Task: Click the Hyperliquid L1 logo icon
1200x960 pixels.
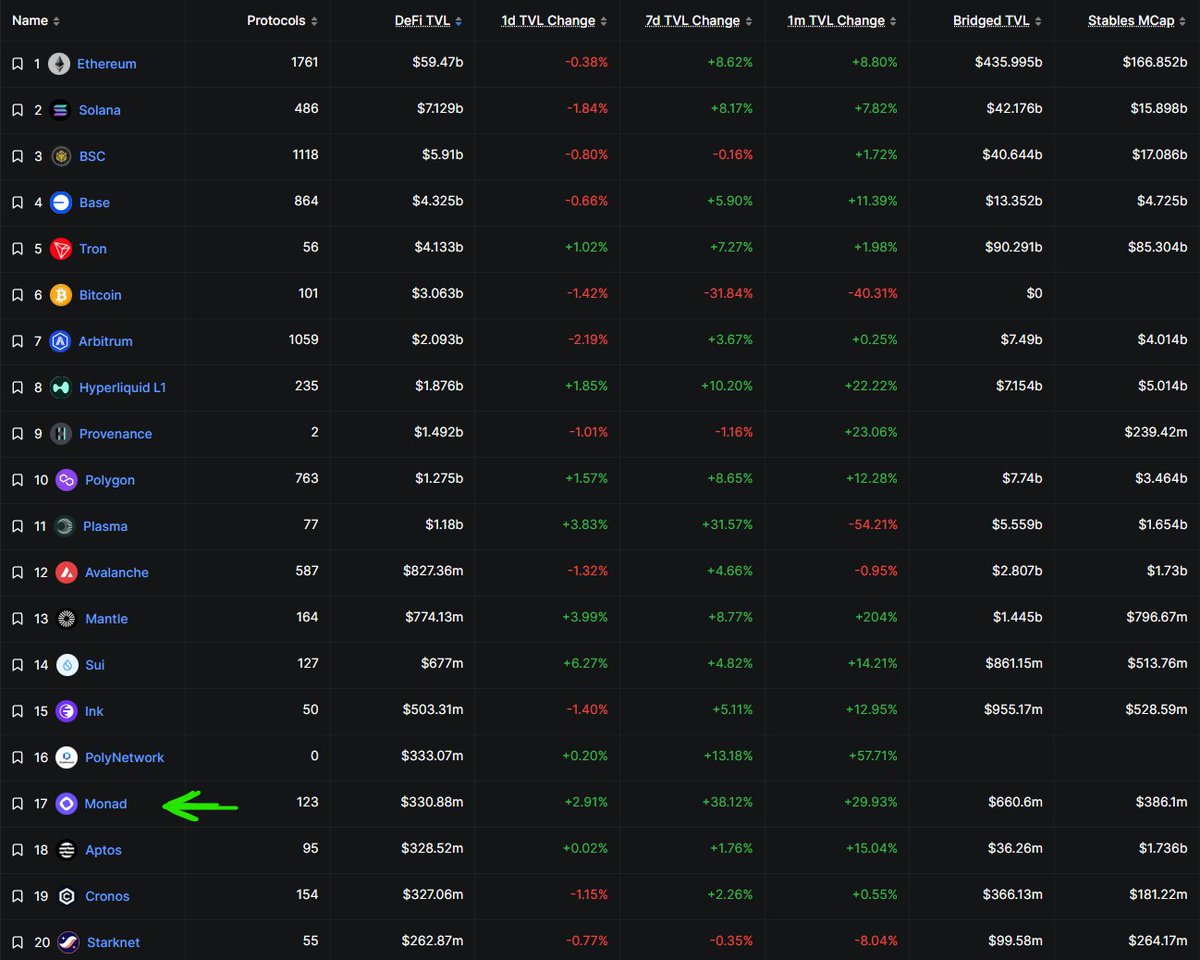Action: 61,387
